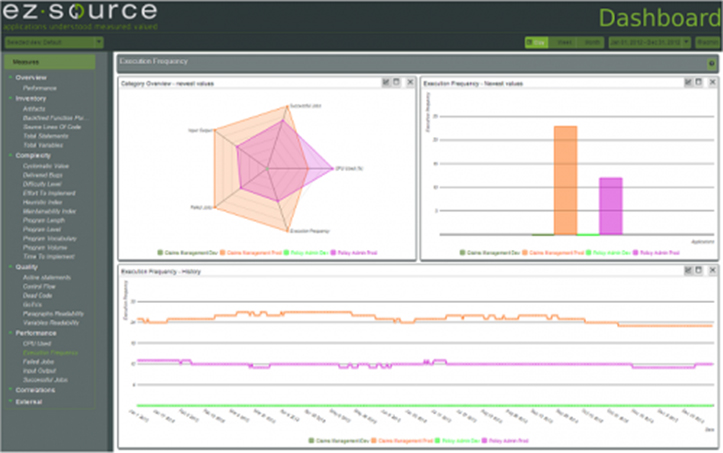Viewport: 723px width, 453px height.
Task: Maximize the Category Overview panel
Action: [x=396, y=82]
